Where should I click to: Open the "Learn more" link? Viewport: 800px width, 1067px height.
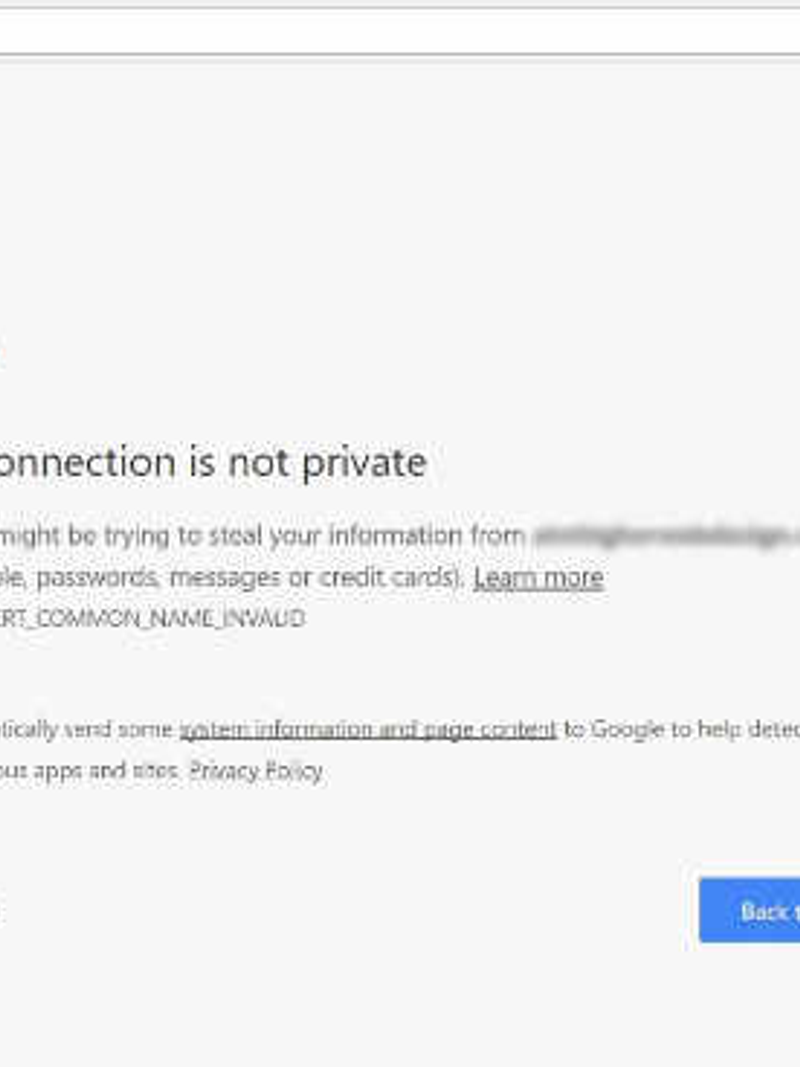pyautogui.click(x=538, y=578)
